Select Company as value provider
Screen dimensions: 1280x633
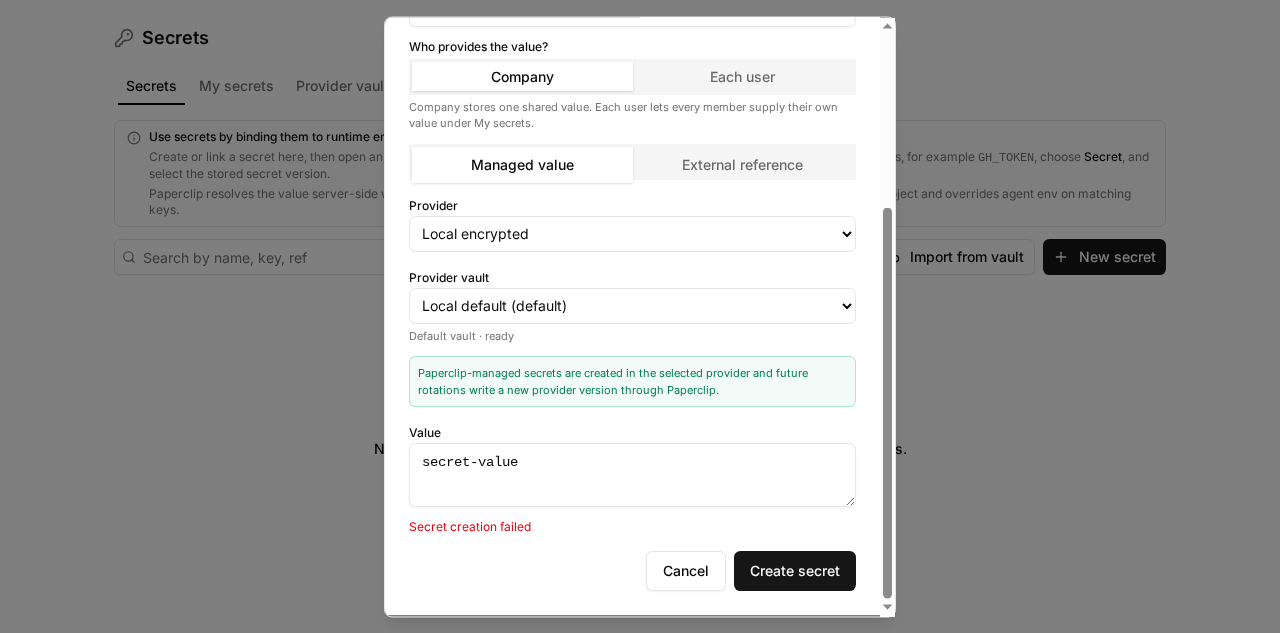pyautogui.click(x=522, y=77)
